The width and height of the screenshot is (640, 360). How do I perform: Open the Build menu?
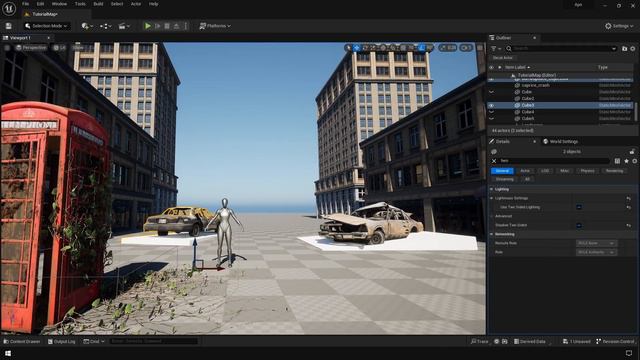click(98, 4)
